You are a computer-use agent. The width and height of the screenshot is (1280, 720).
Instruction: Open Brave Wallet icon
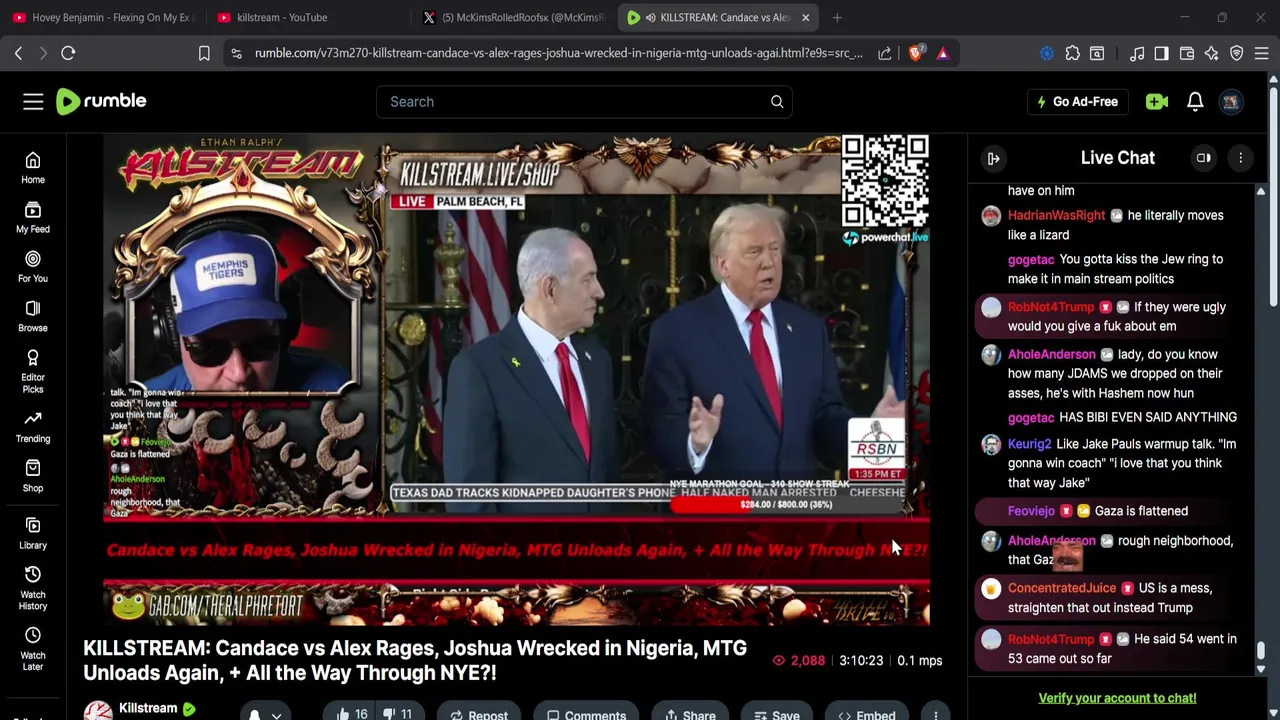click(1187, 53)
